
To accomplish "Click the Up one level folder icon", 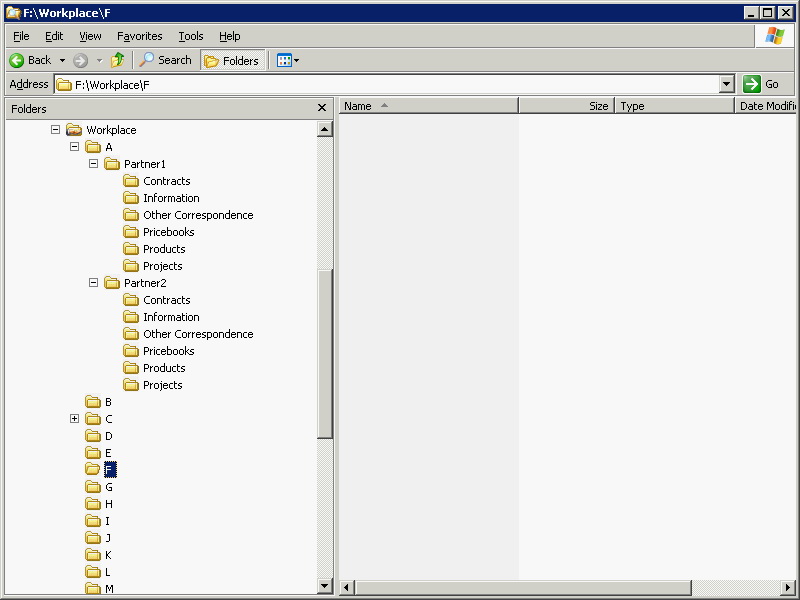I will pos(118,60).
